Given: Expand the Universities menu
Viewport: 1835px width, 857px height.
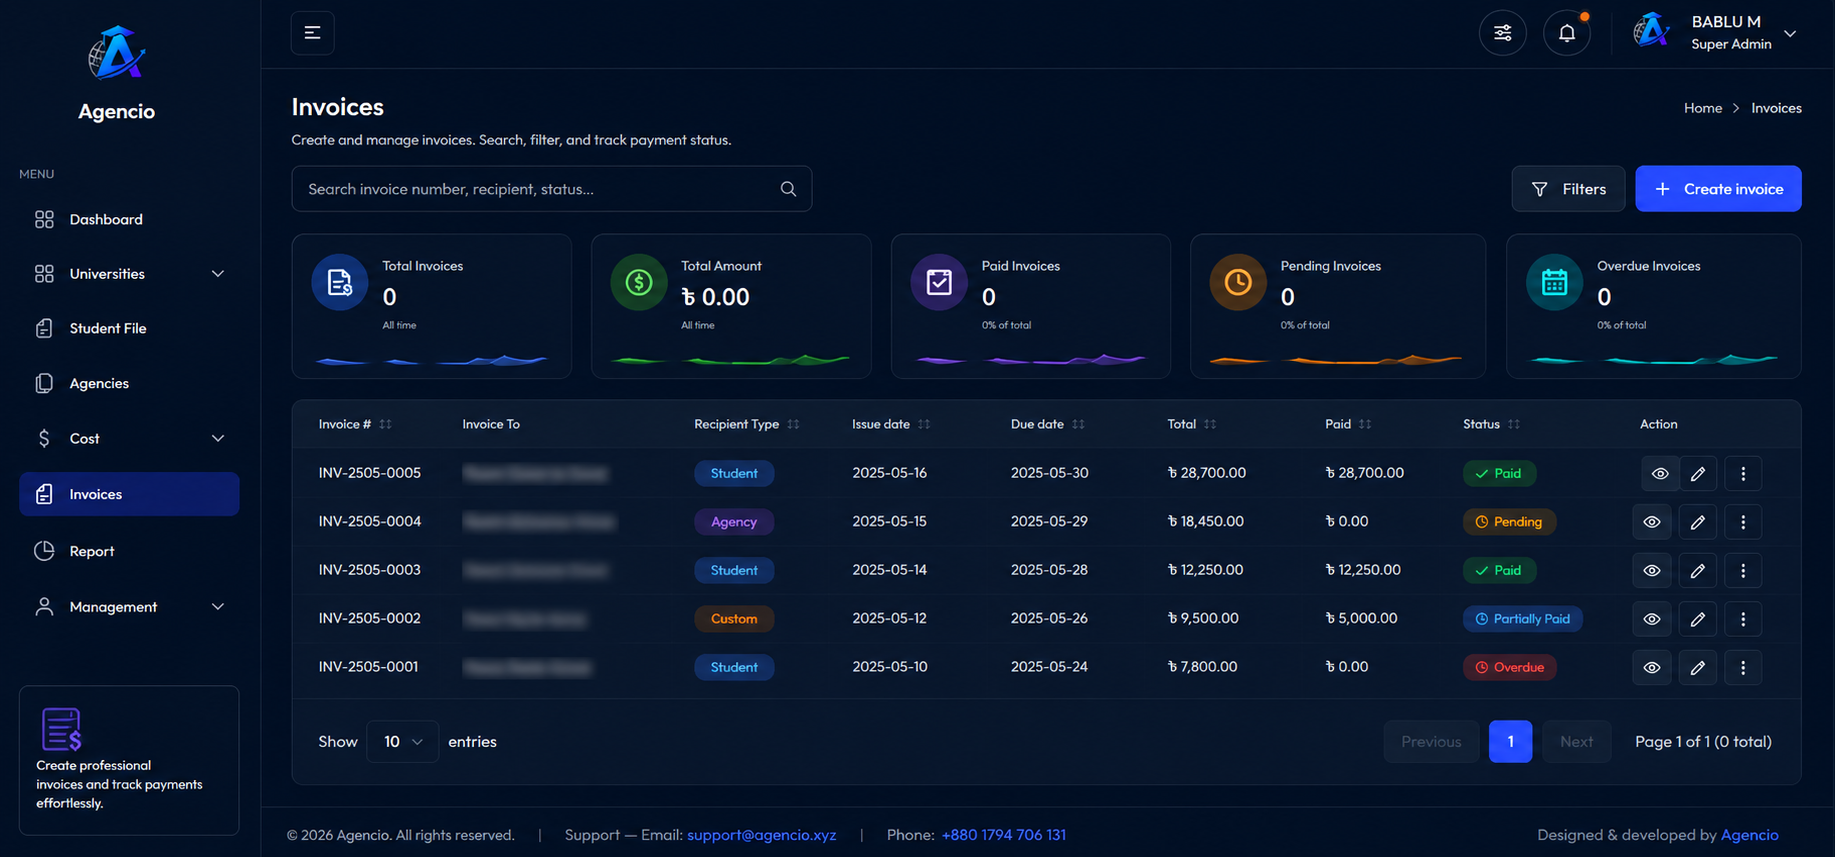Looking at the screenshot, I should point(129,274).
